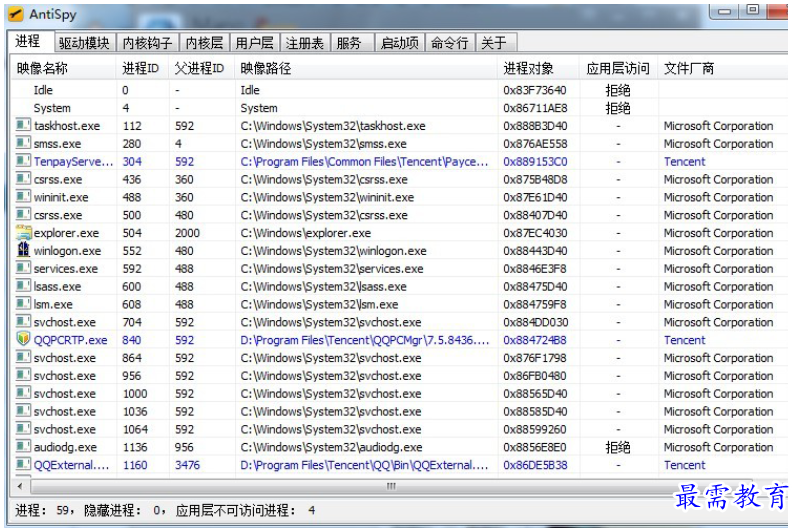Maximize the AntiSpy window
797x528 pixels.
[753, 10]
